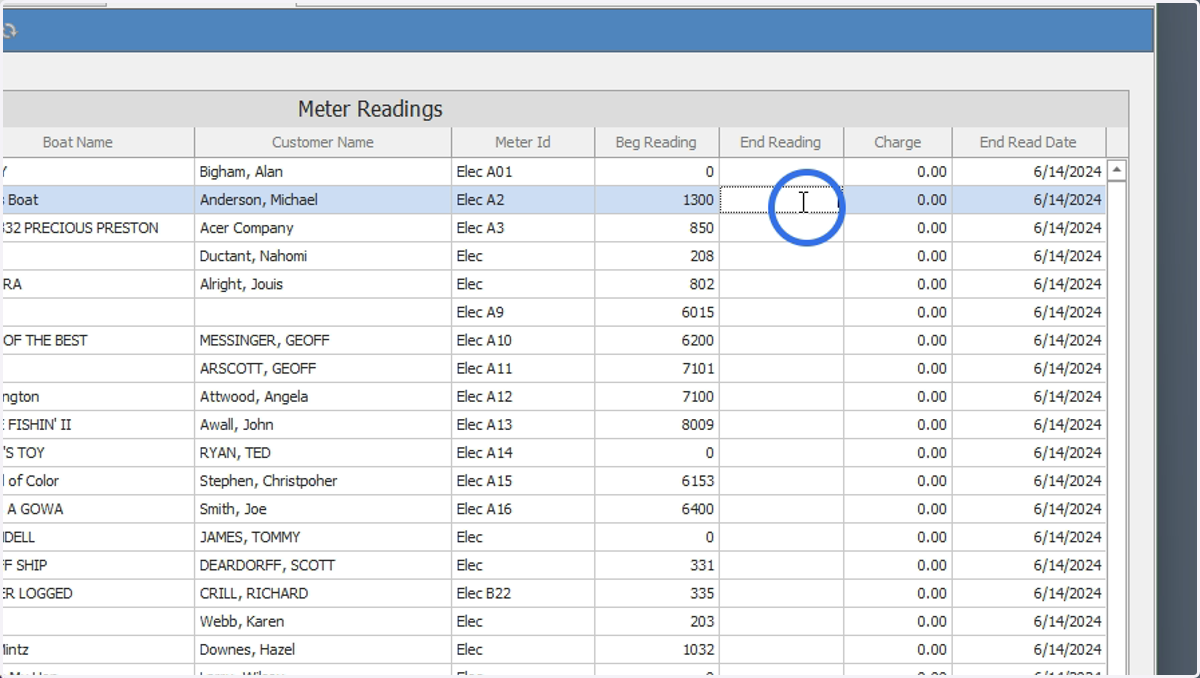
Task: Select customer Awall, John
Action: coord(236,425)
